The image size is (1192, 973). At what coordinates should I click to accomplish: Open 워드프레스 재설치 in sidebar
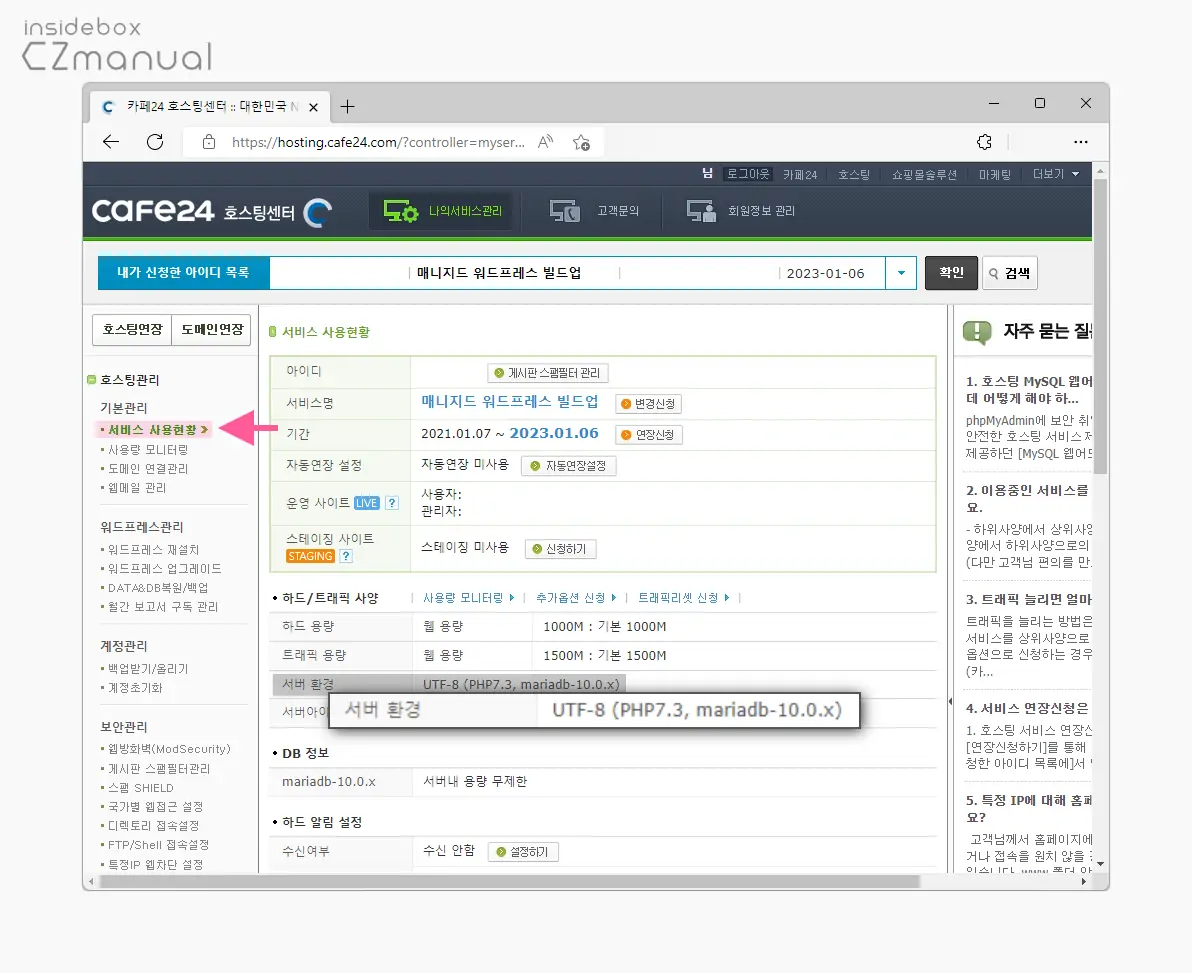(x=153, y=549)
